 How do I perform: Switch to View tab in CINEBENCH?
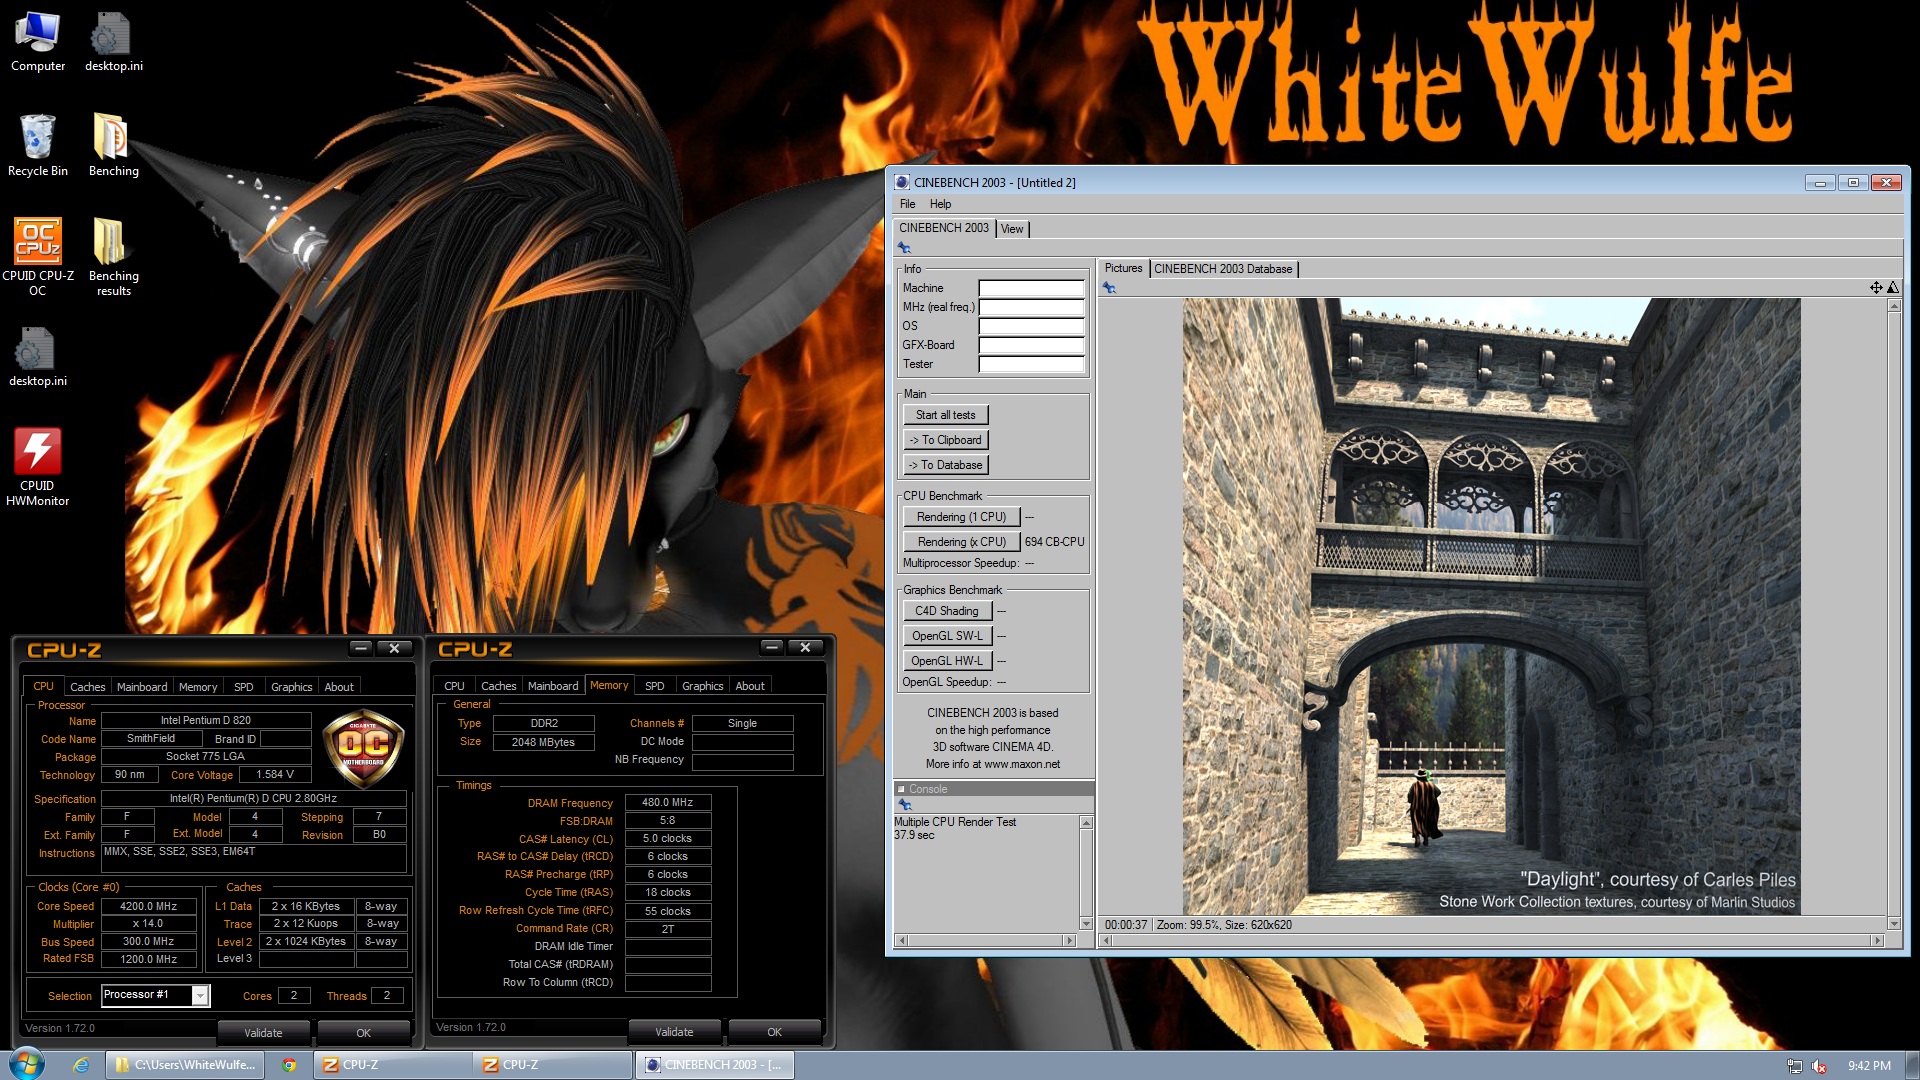click(x=1012, y=229)
